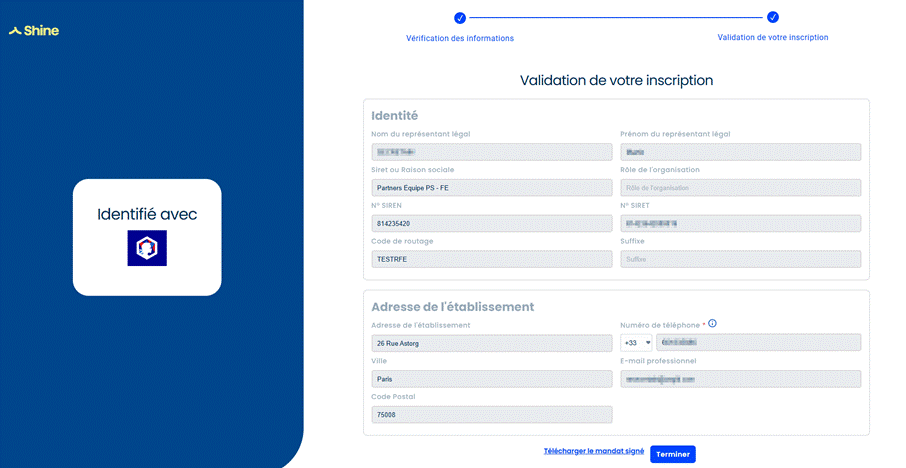906x468 pixels.
Task: Click the Code Postal field
Action: coord(492,415)
